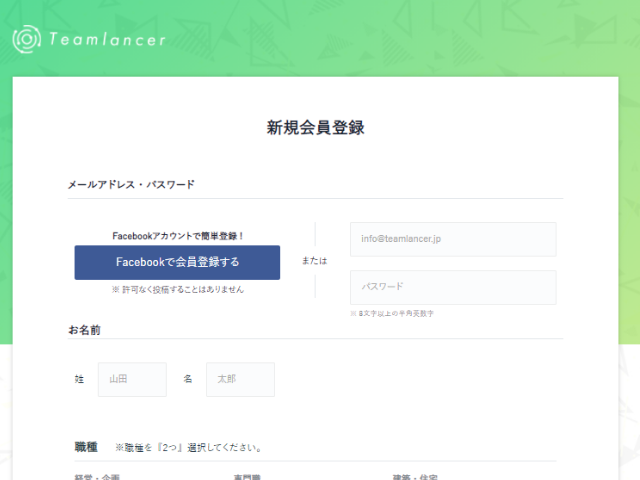Click the 許可なく投稿することはありません note

(x=178, y=289)
